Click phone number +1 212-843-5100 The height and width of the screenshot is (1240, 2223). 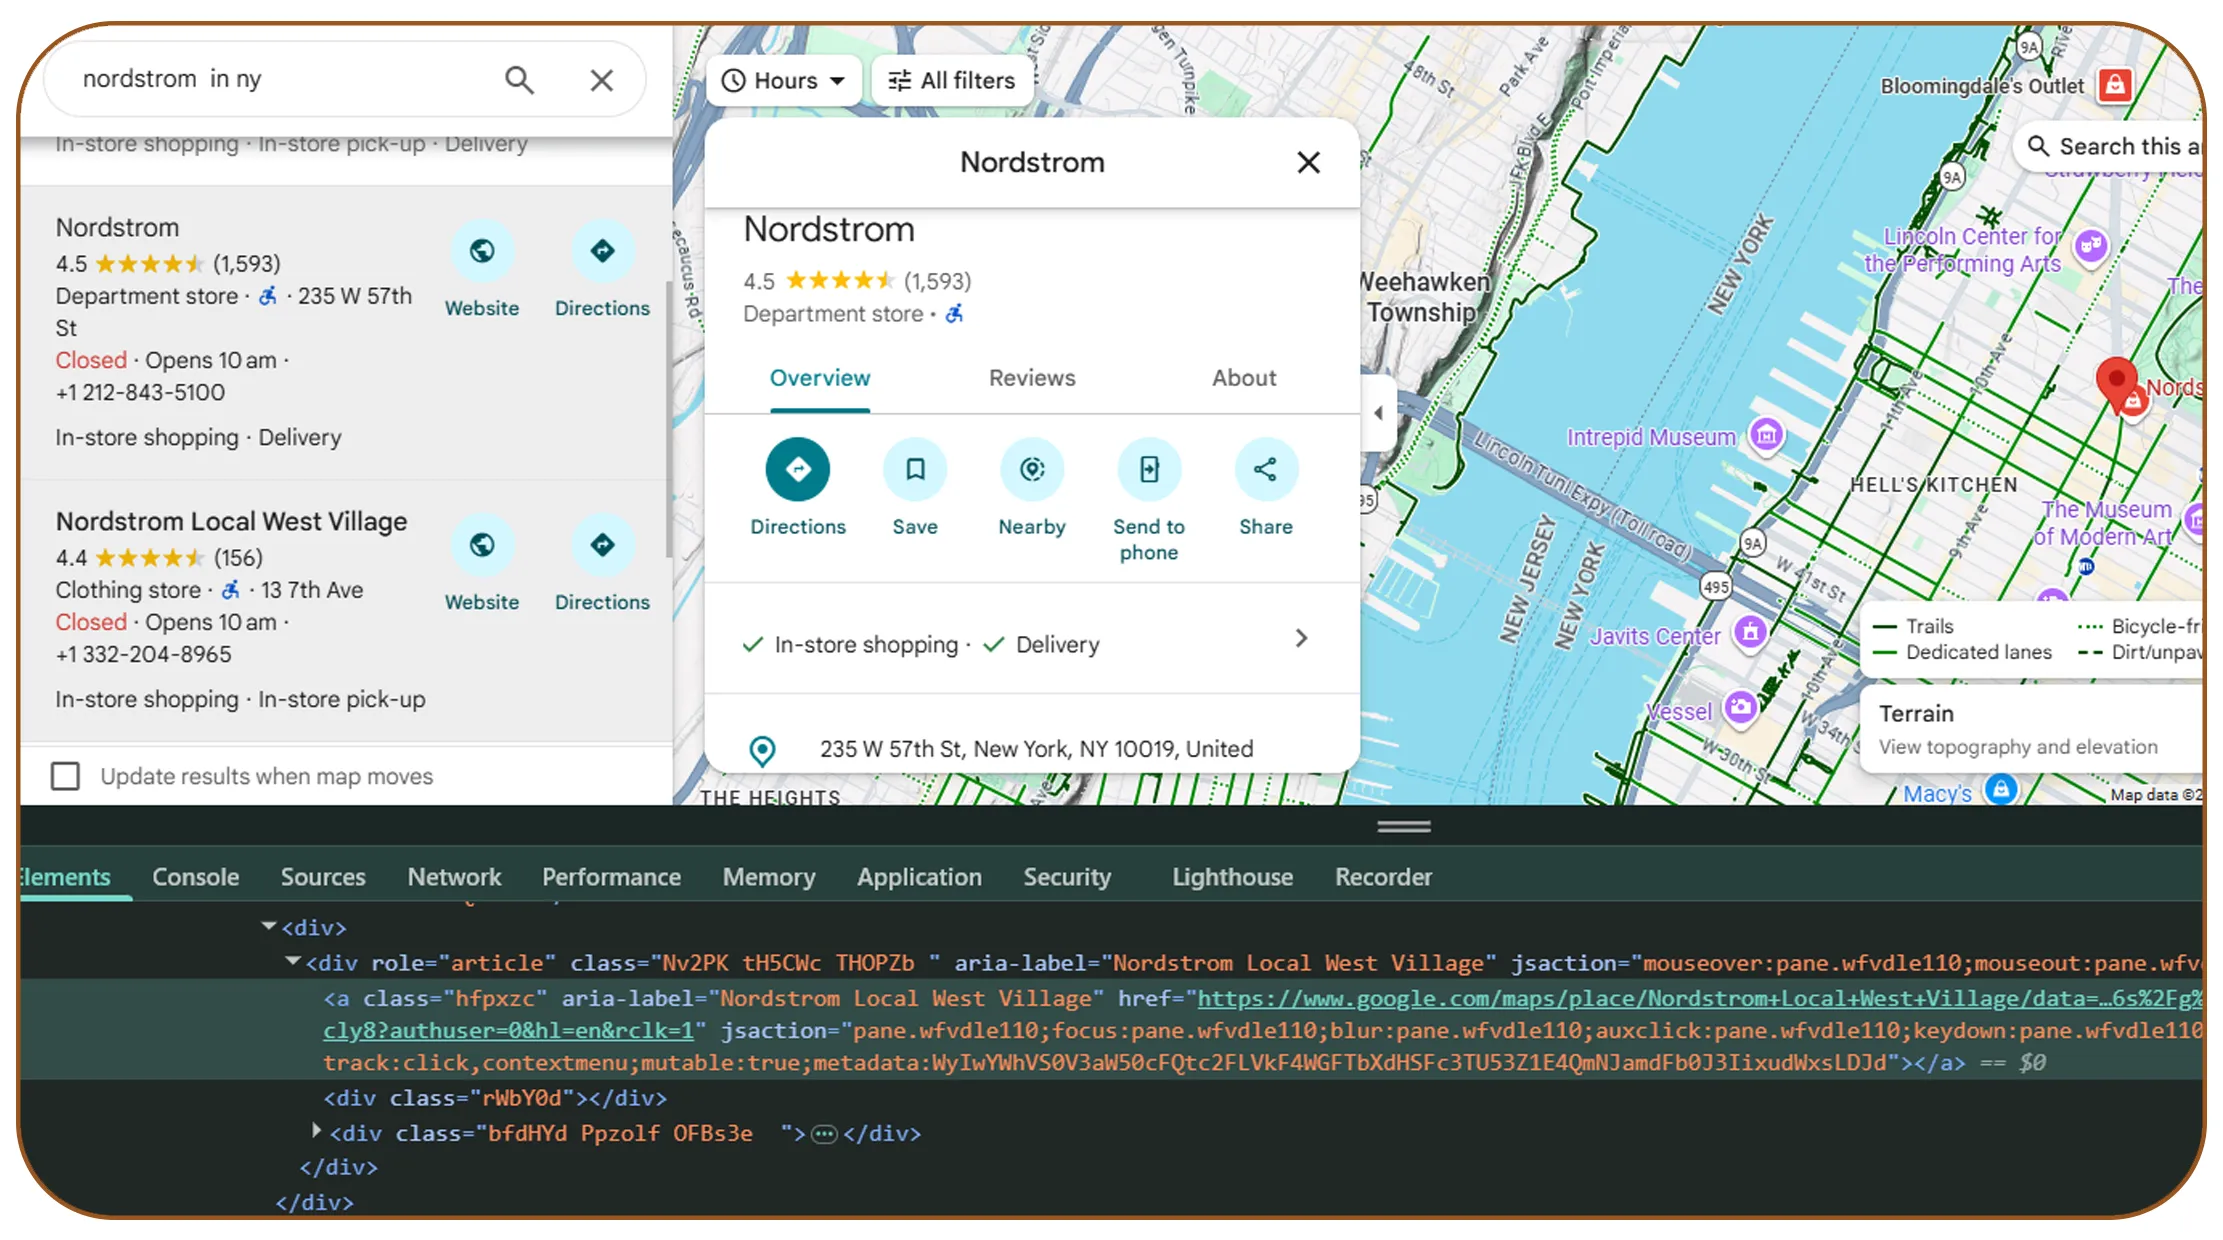[x=140, y=392]
